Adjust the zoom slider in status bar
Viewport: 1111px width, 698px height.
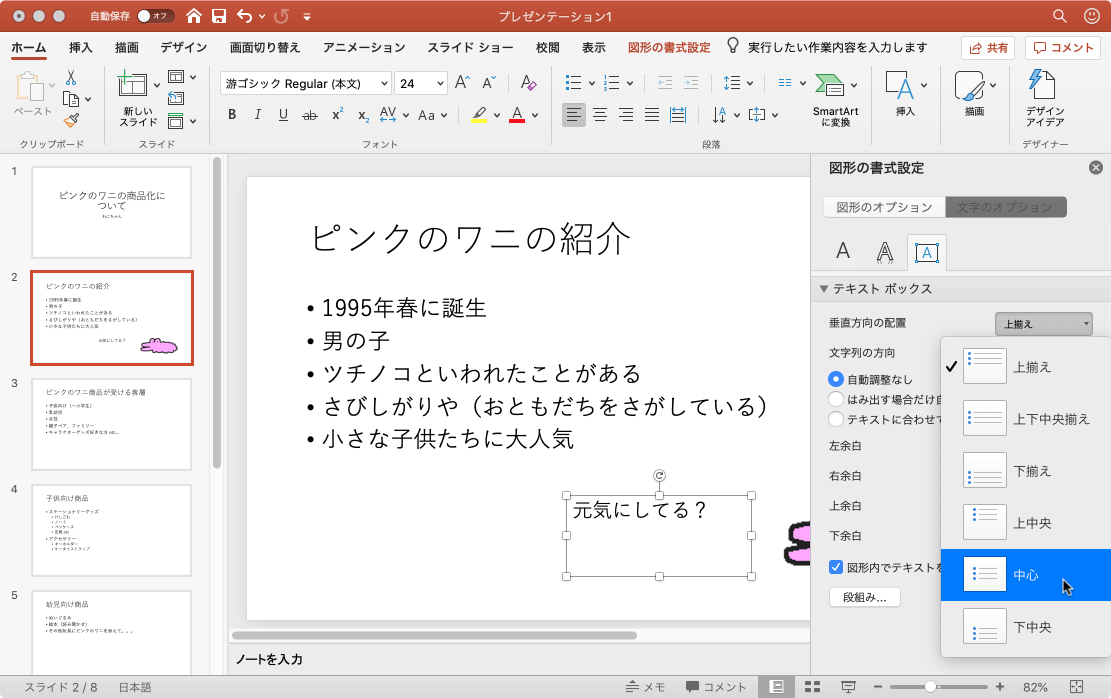click(931, 687)
